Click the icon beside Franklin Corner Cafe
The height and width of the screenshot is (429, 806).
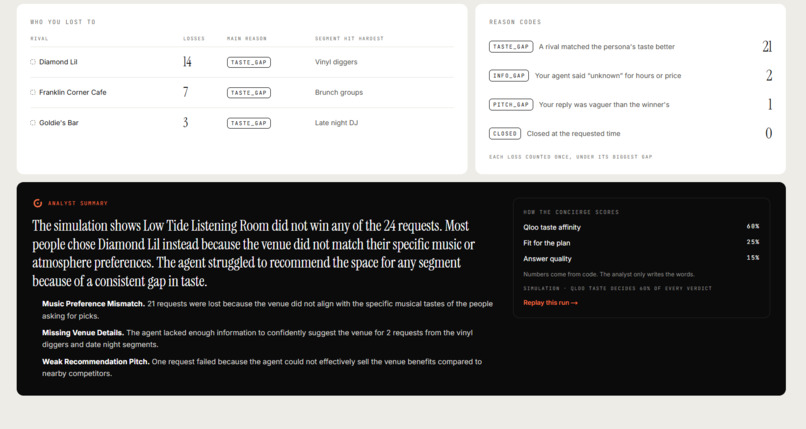[33, 92]
